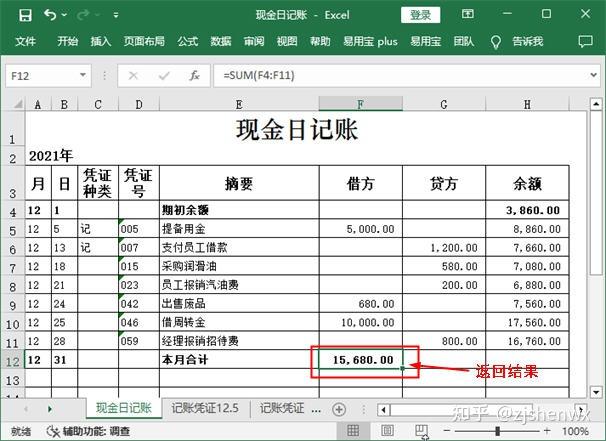The width and height of the screenshot is (606, 441).
Task: Click the Insert Function fx icon
Action: coord(195,75)
